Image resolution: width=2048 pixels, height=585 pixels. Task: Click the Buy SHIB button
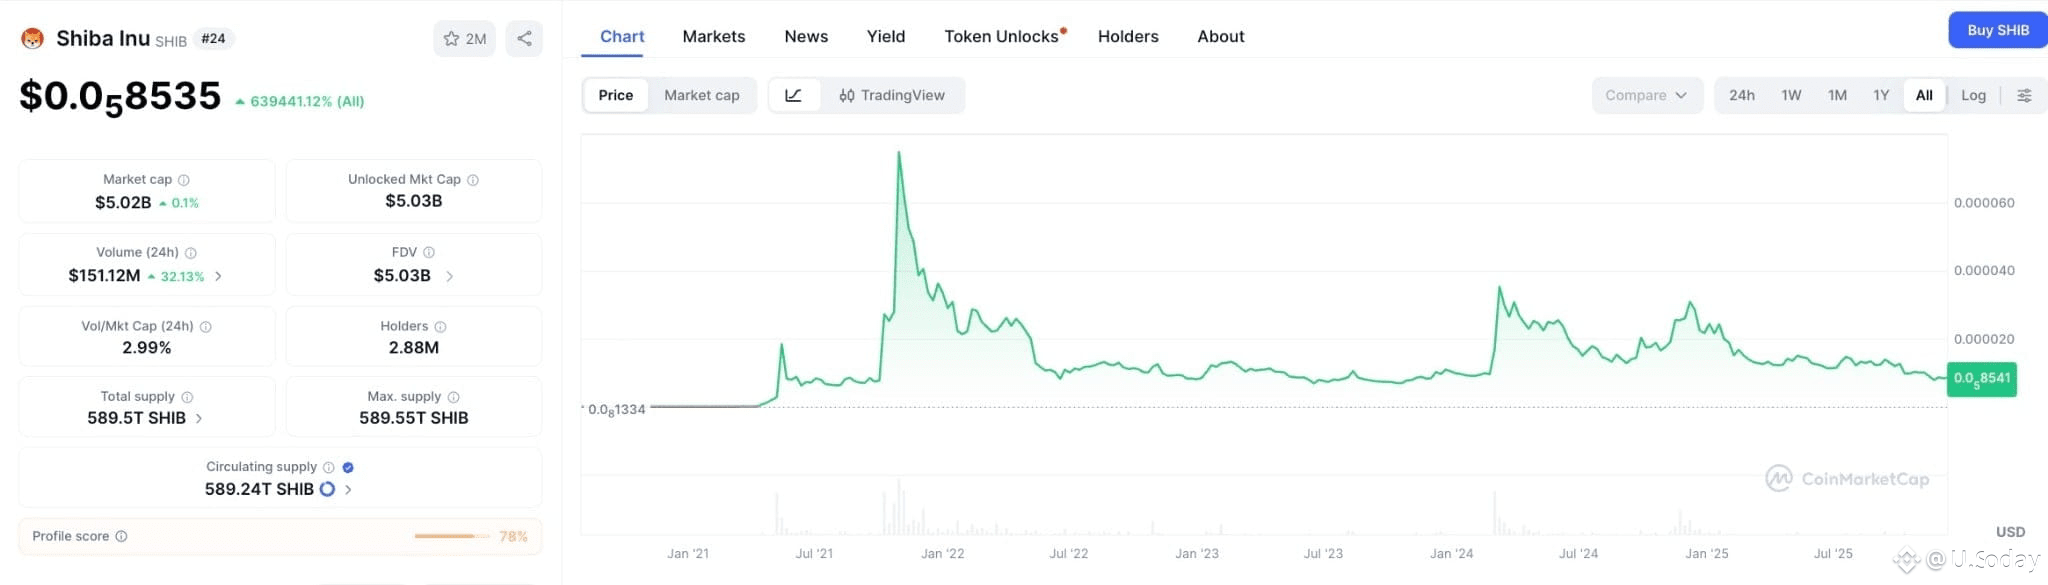(x=1997, y=30)
